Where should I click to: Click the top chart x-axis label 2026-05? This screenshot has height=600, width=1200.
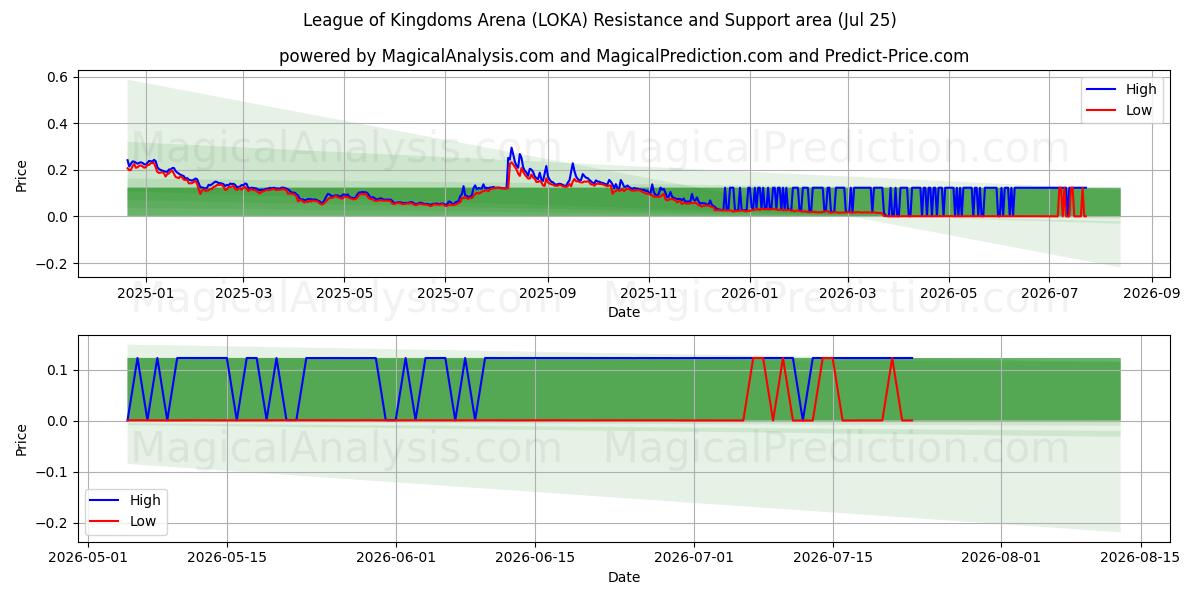[948, 294]
